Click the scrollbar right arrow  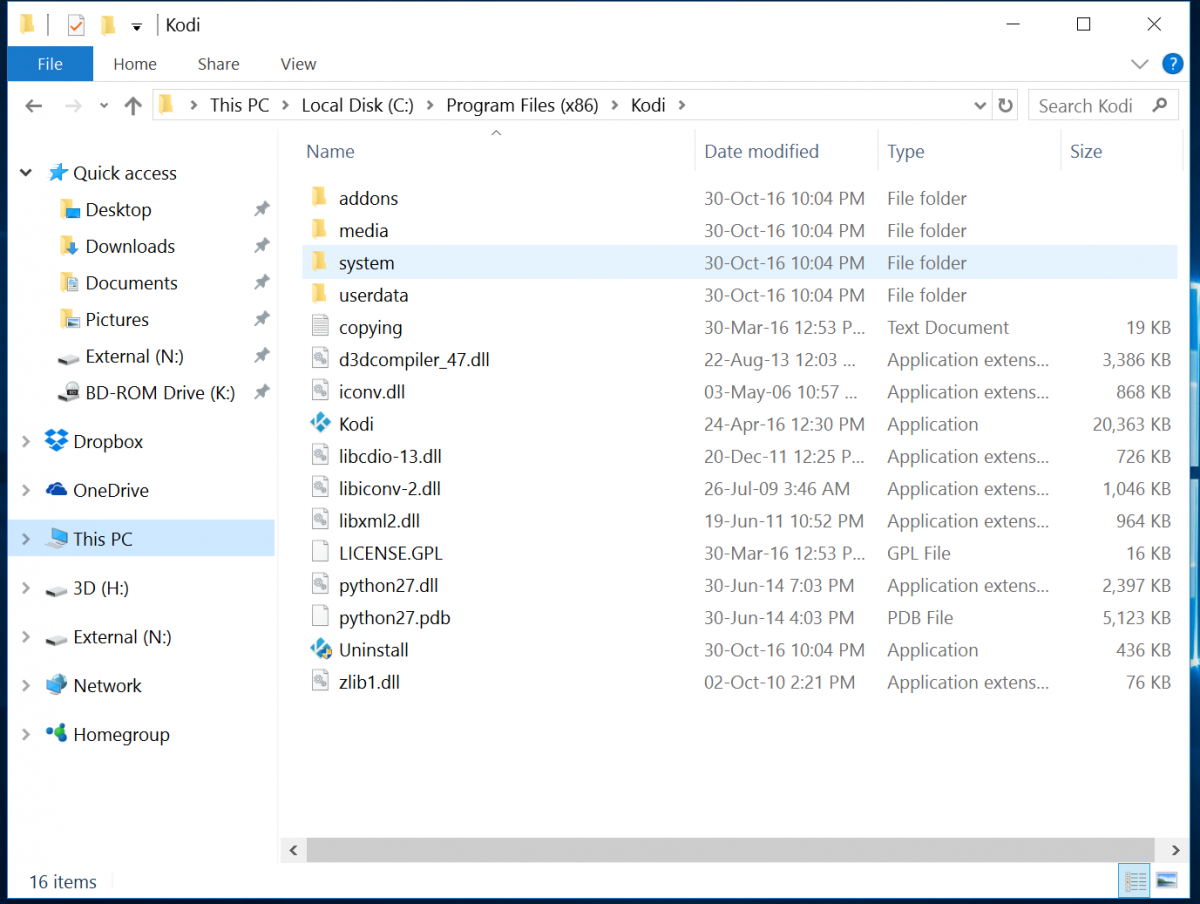coord(1175,850)
